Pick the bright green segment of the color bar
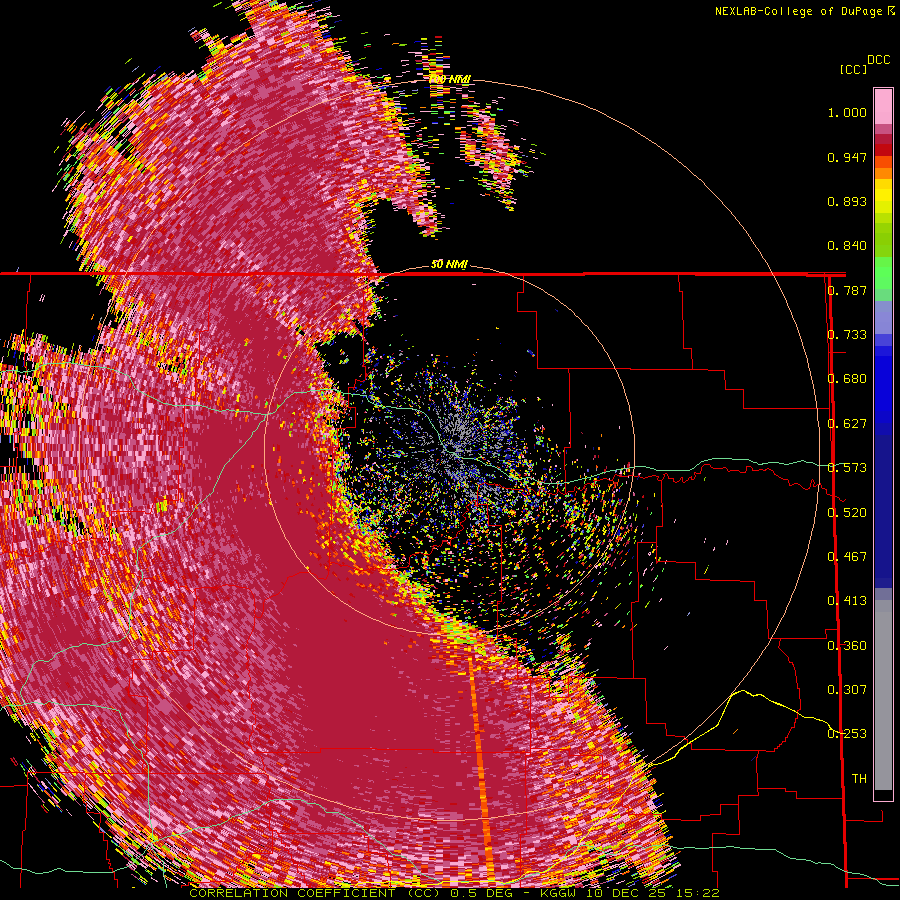900x900 pixels. click(x=883, y=273)
